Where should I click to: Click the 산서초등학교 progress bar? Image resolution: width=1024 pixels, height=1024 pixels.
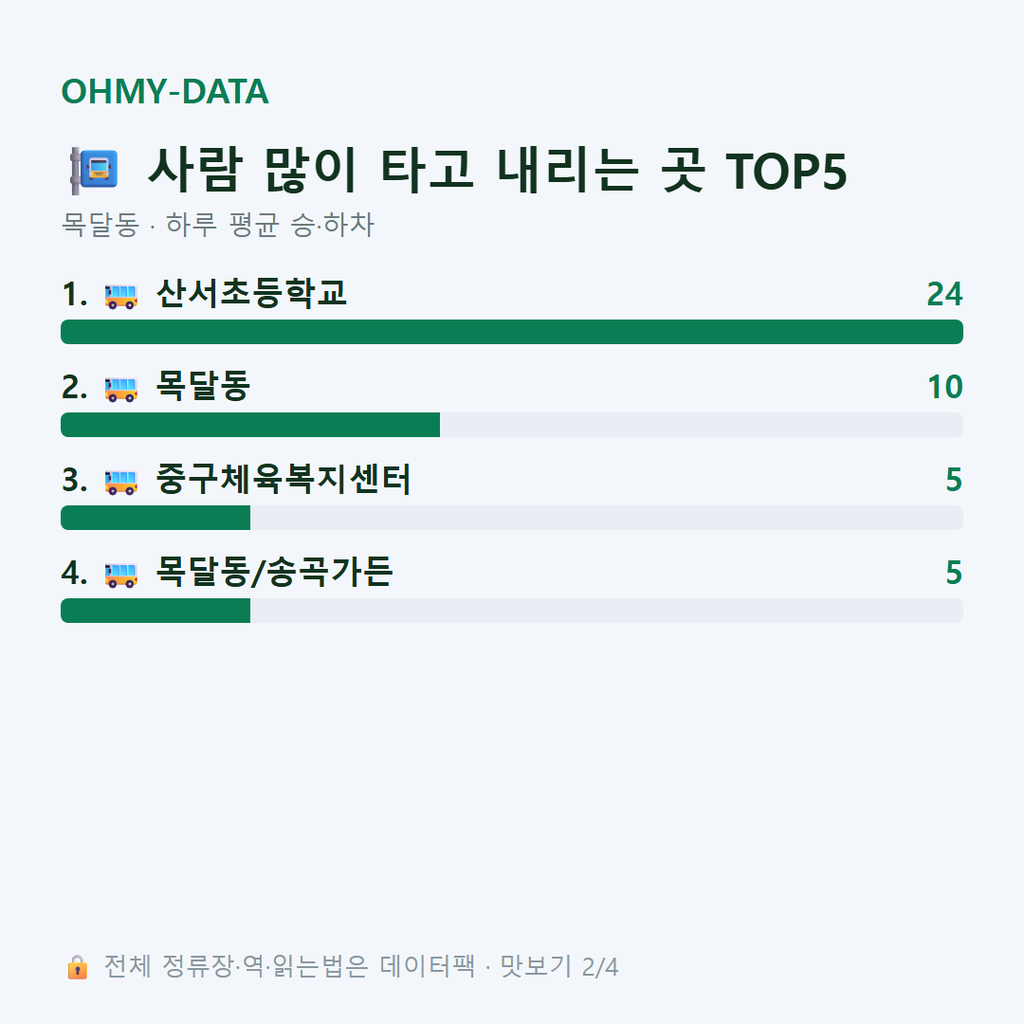pyautogui.click(x=512, y=332)
